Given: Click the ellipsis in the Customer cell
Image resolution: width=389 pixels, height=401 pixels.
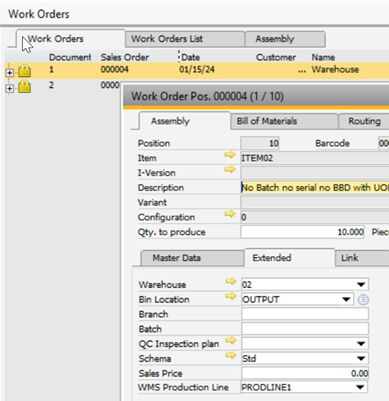Looking at the screenshot, I should [302, 71].
